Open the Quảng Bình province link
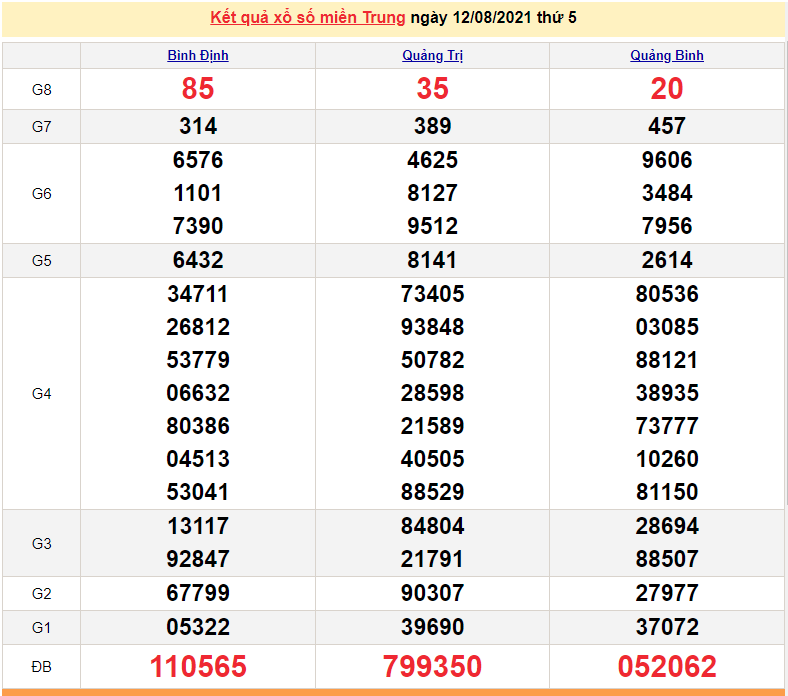 pyautogui.click(x=667, y=56)
